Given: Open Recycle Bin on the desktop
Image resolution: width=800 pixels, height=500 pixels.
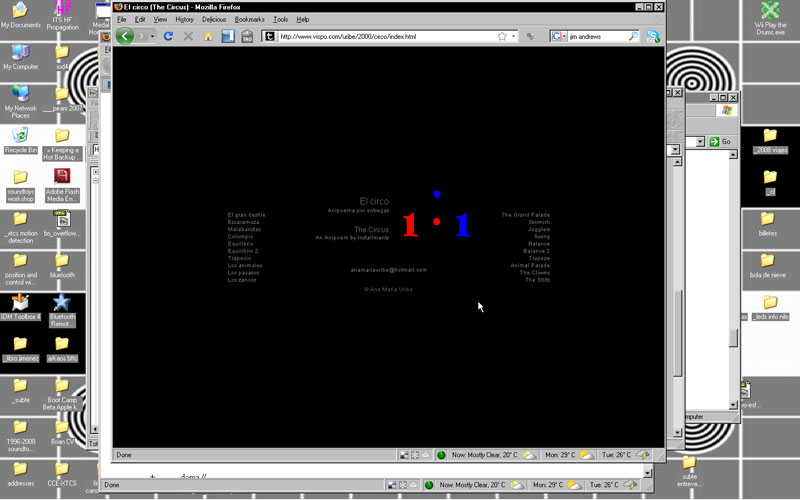Looking at the screenshot, I should [20, 138].
